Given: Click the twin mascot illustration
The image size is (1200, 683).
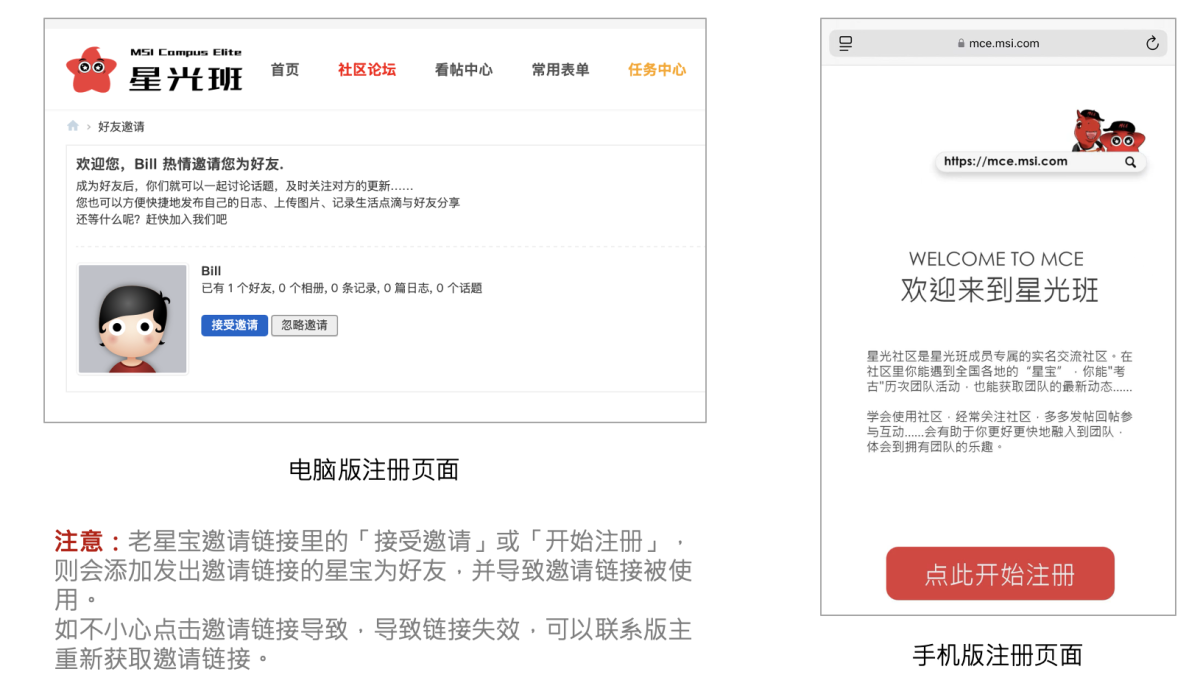Looking at the screenshot, I should [1108, 130].
